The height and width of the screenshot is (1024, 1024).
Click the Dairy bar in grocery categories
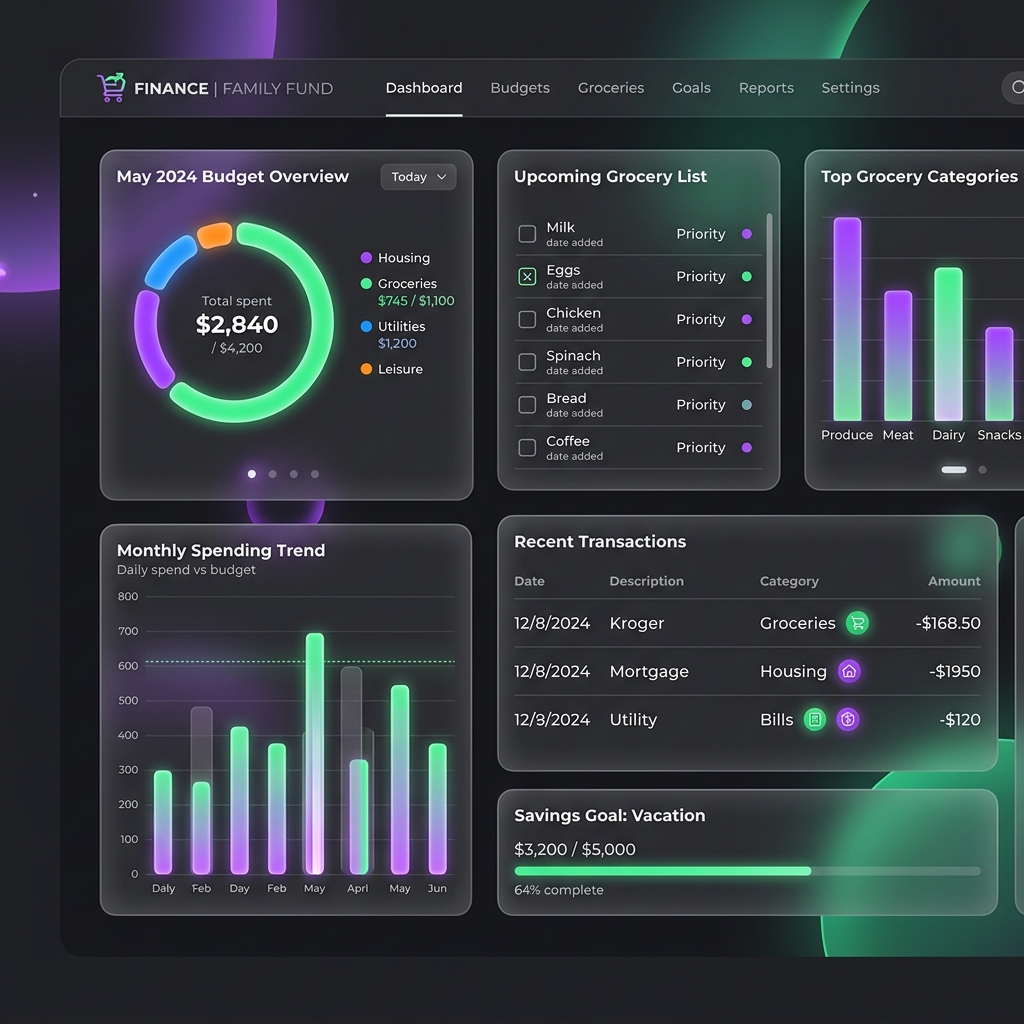948,344
